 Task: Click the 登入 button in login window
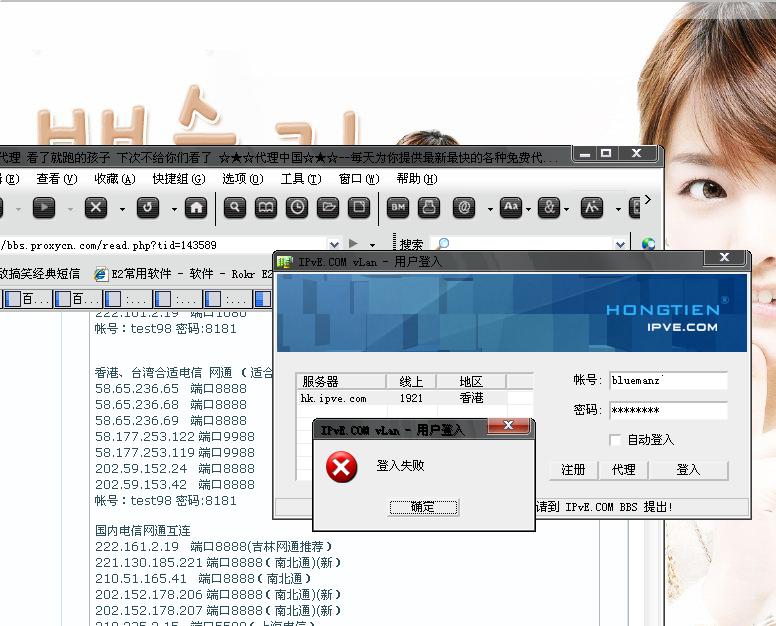(688, 470)
